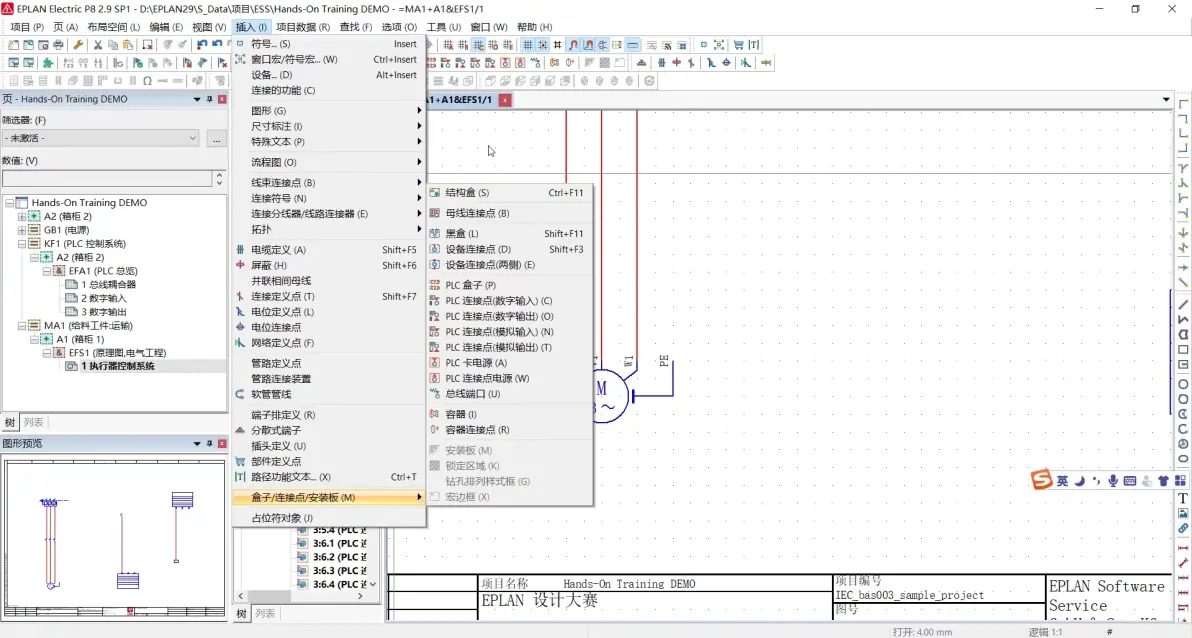This screenshot has width=1192, height=638.
Task: Expand the top-level A2 (箱柜 2) node
Action: pos(22,217)
